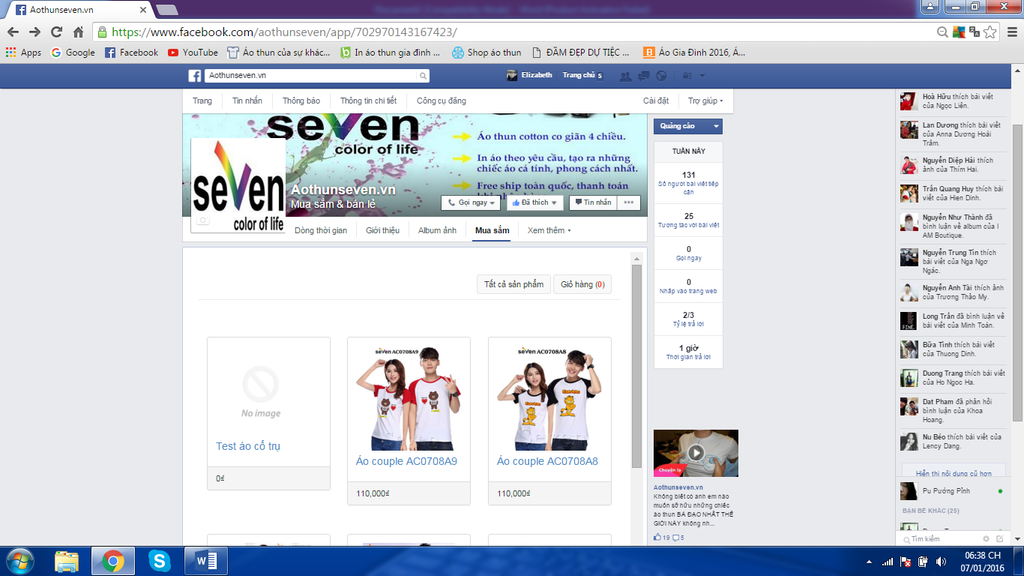Bookmark this page with the star icon
1024x576 pixels.
(x=990, y=32)
